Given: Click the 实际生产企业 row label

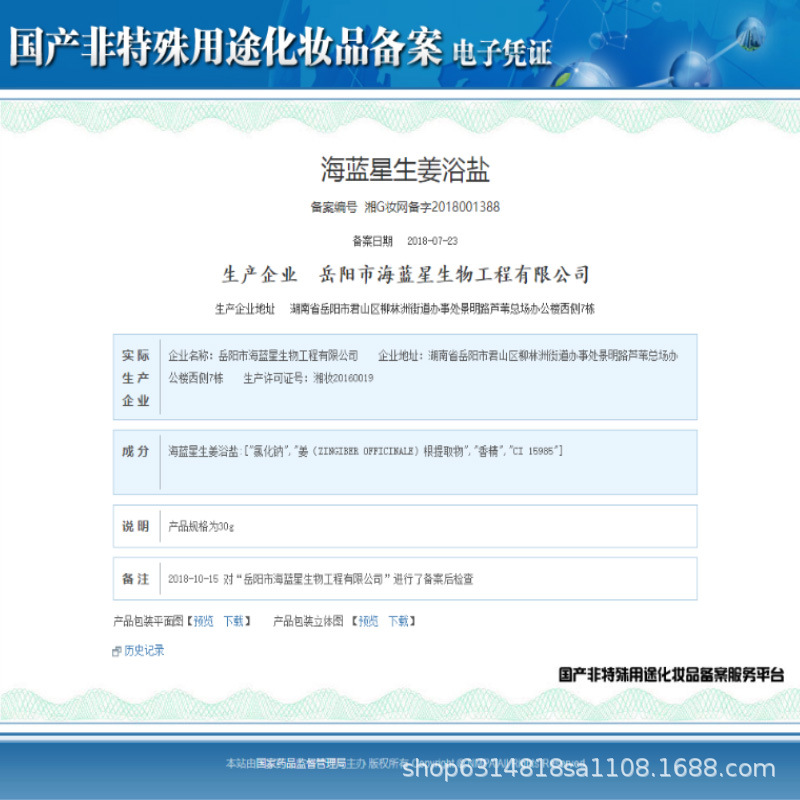Looking at the screenshot, I should click(136, 378).
